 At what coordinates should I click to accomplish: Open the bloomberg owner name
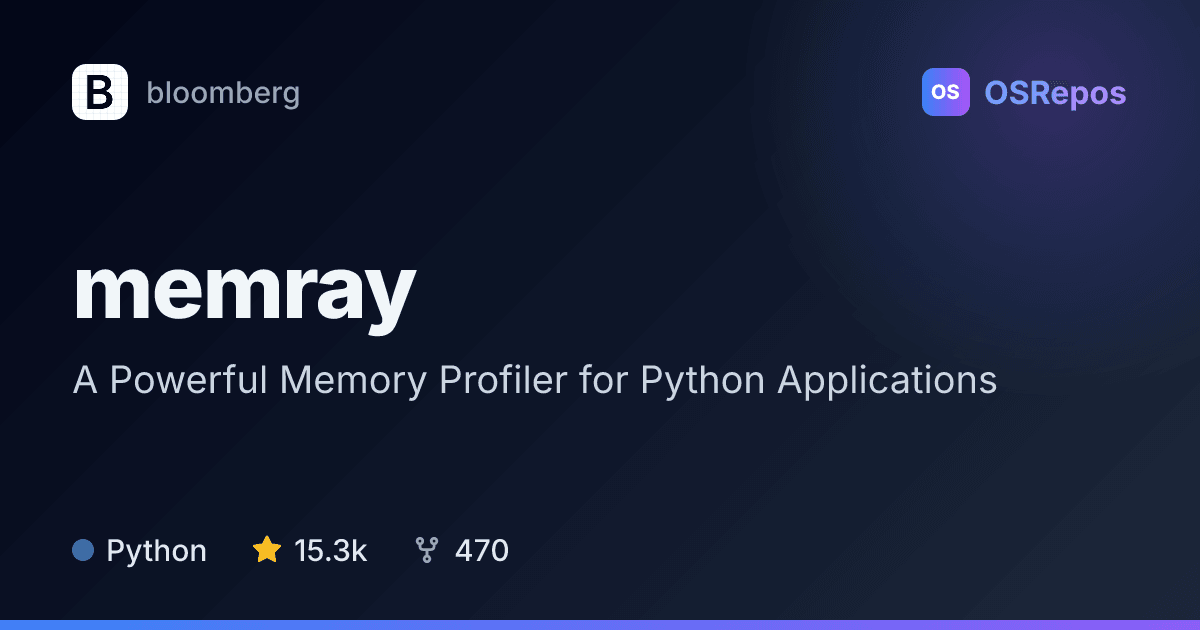tap(223, 93)
